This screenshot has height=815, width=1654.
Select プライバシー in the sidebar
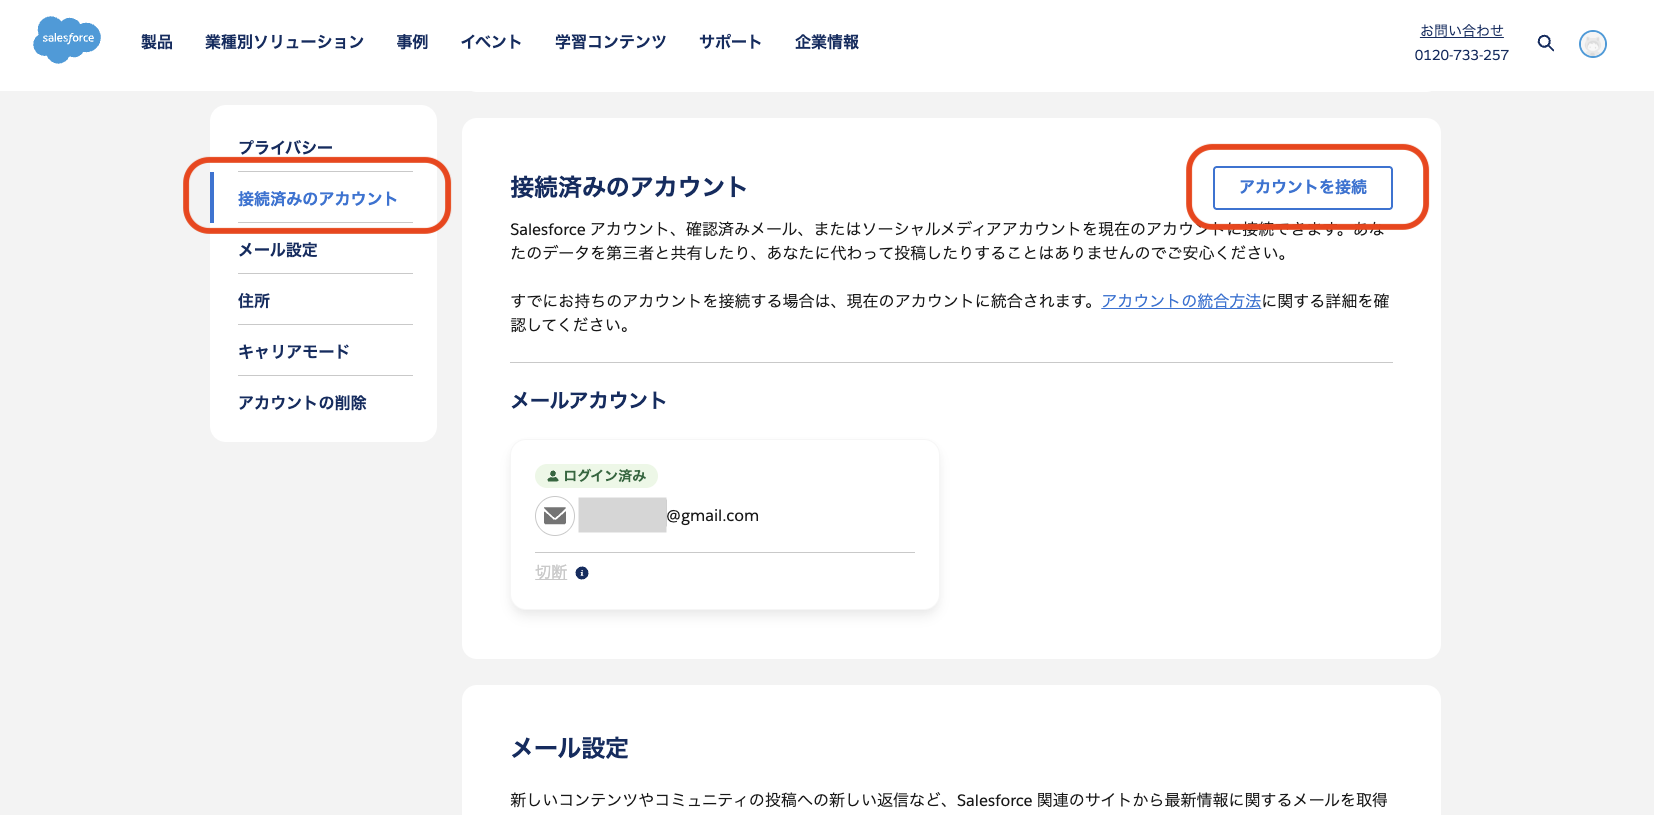pos(285,148)
